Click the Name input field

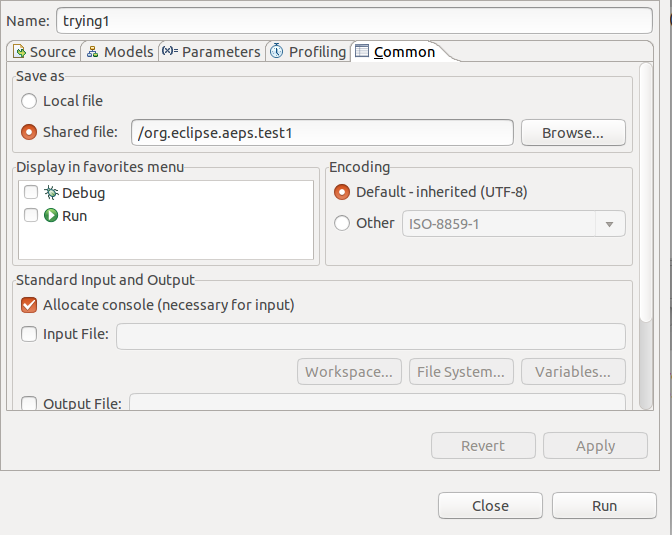pos(354,21)
